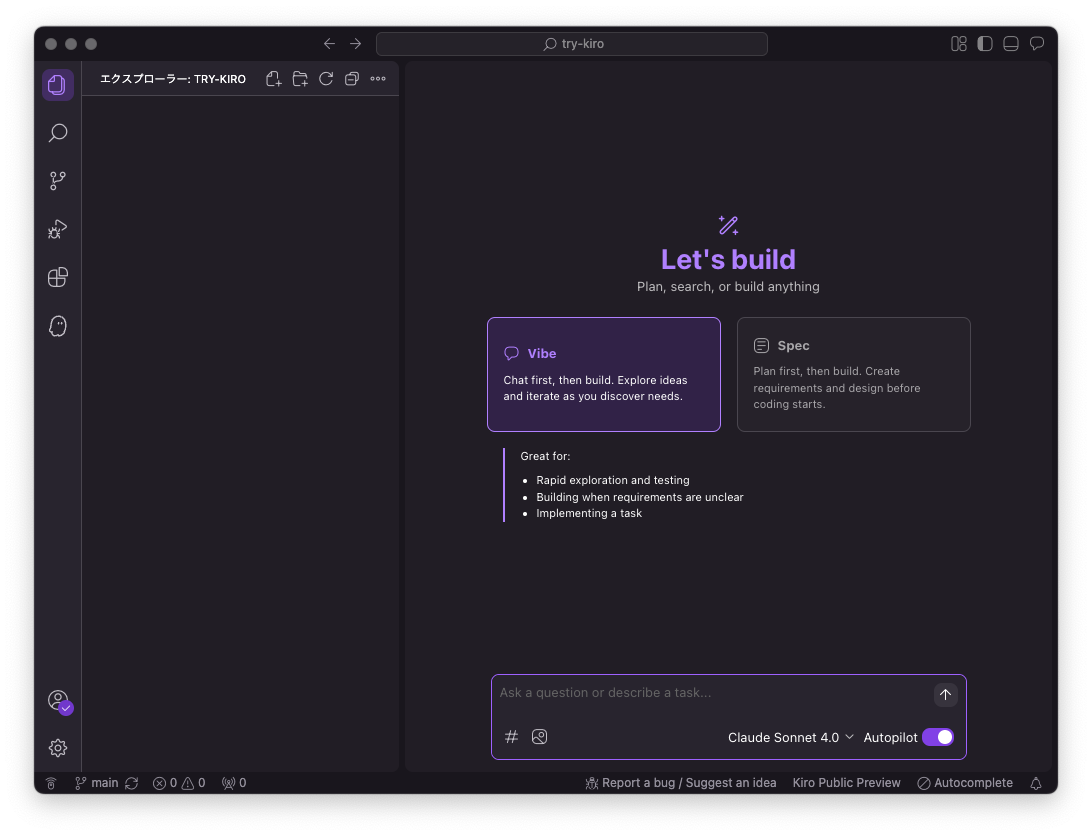
Task: Open the errors and warnings status item
Action: [x=179, y=783]
